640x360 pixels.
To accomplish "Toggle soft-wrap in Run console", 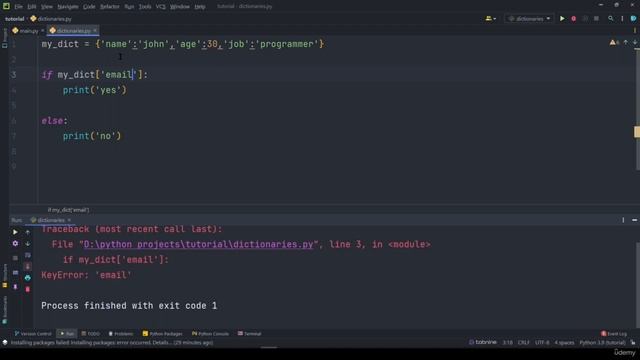I will pyautogui.click(x=28, y=255).
